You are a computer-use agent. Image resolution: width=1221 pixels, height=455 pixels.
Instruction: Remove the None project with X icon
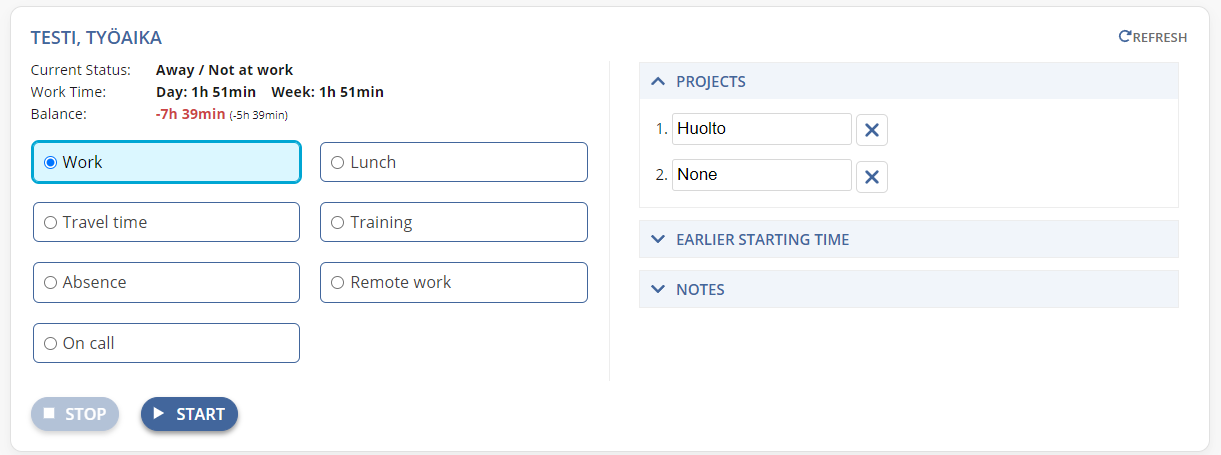tap(872, 176)
